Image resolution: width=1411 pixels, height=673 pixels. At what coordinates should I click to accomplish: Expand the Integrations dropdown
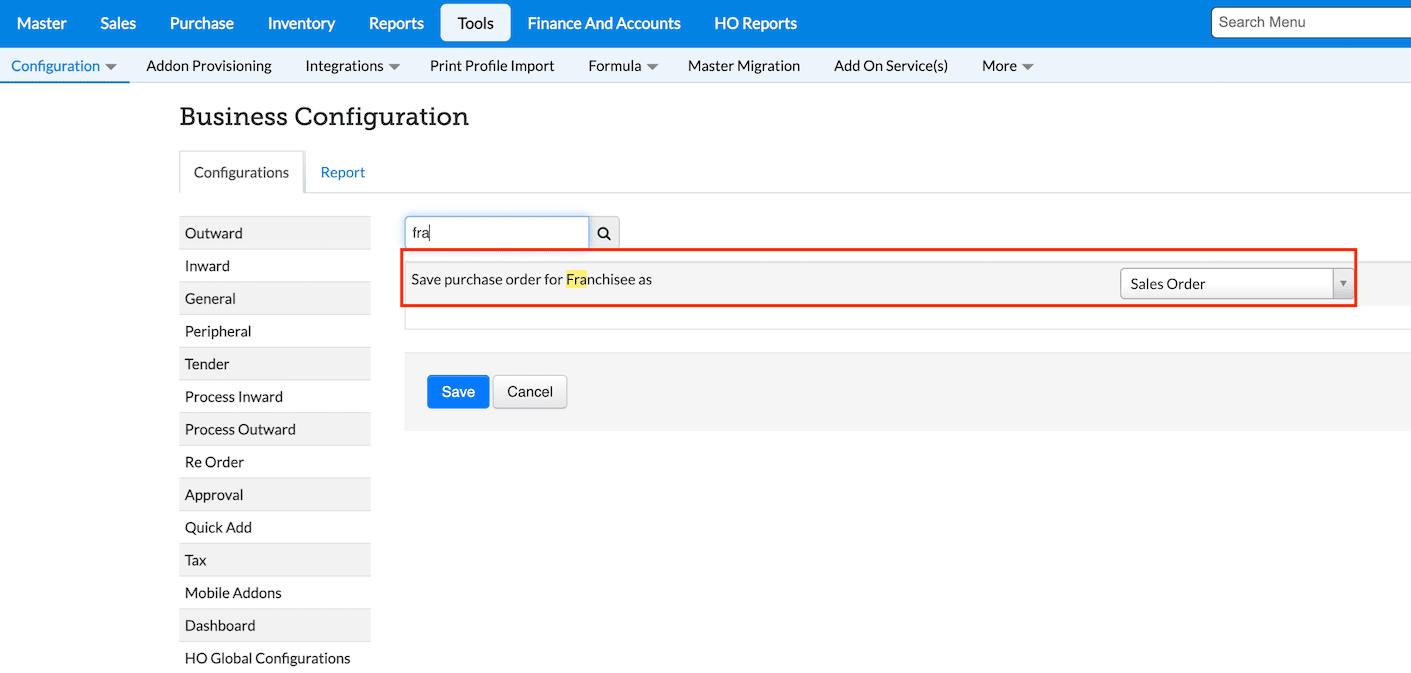pos(352,66)
